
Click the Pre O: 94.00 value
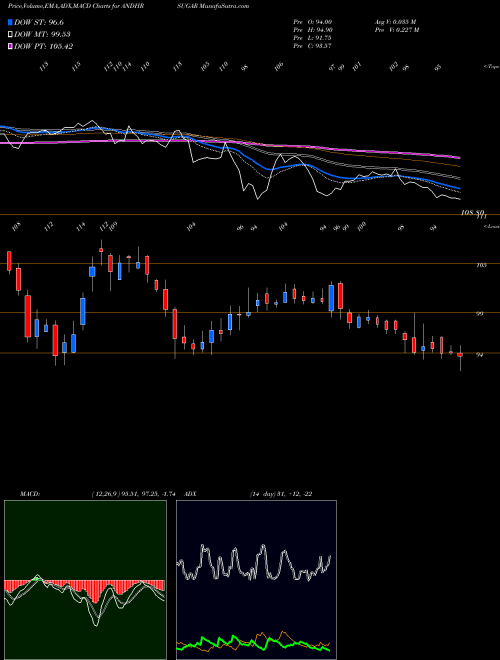(x=313, y=21)
